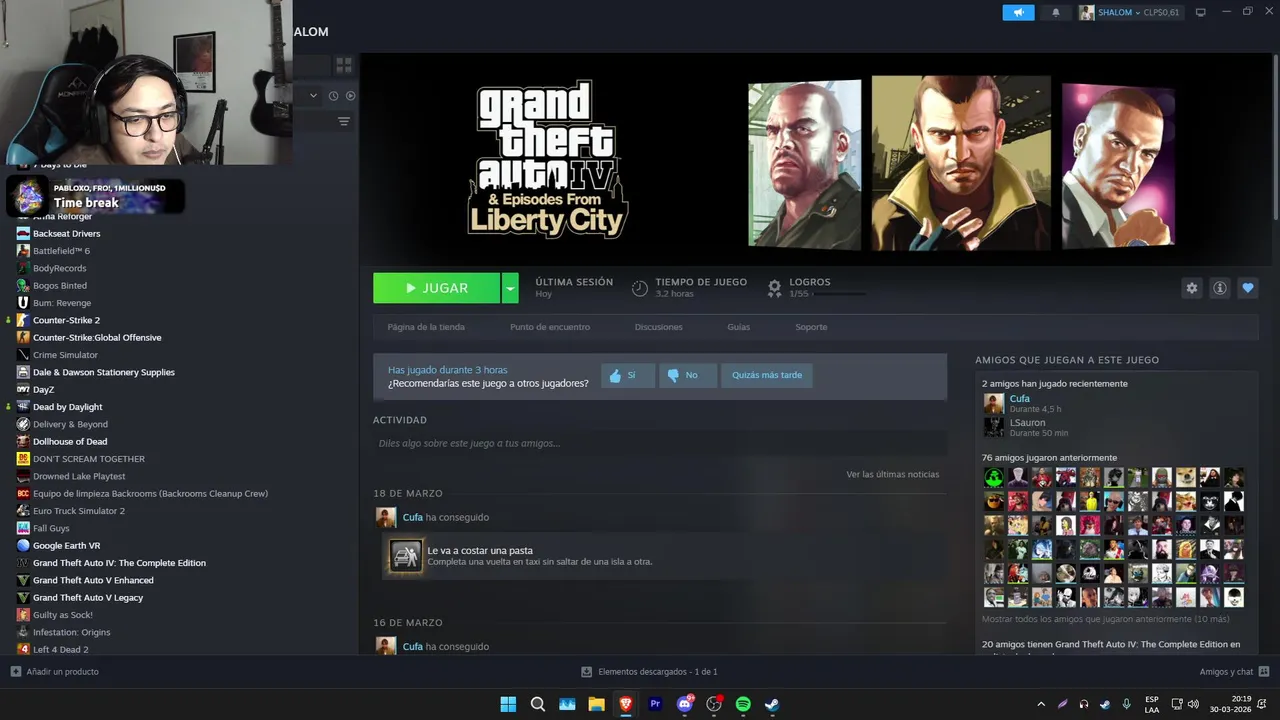Select Battlefield 6 in library list

(x=61, y=251)
